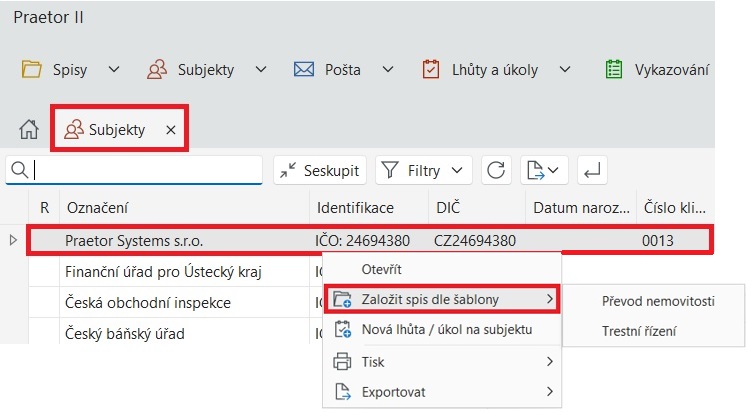Open the Vykazování section
Viewport: 747px width, 412px height.
coord(658,69)
